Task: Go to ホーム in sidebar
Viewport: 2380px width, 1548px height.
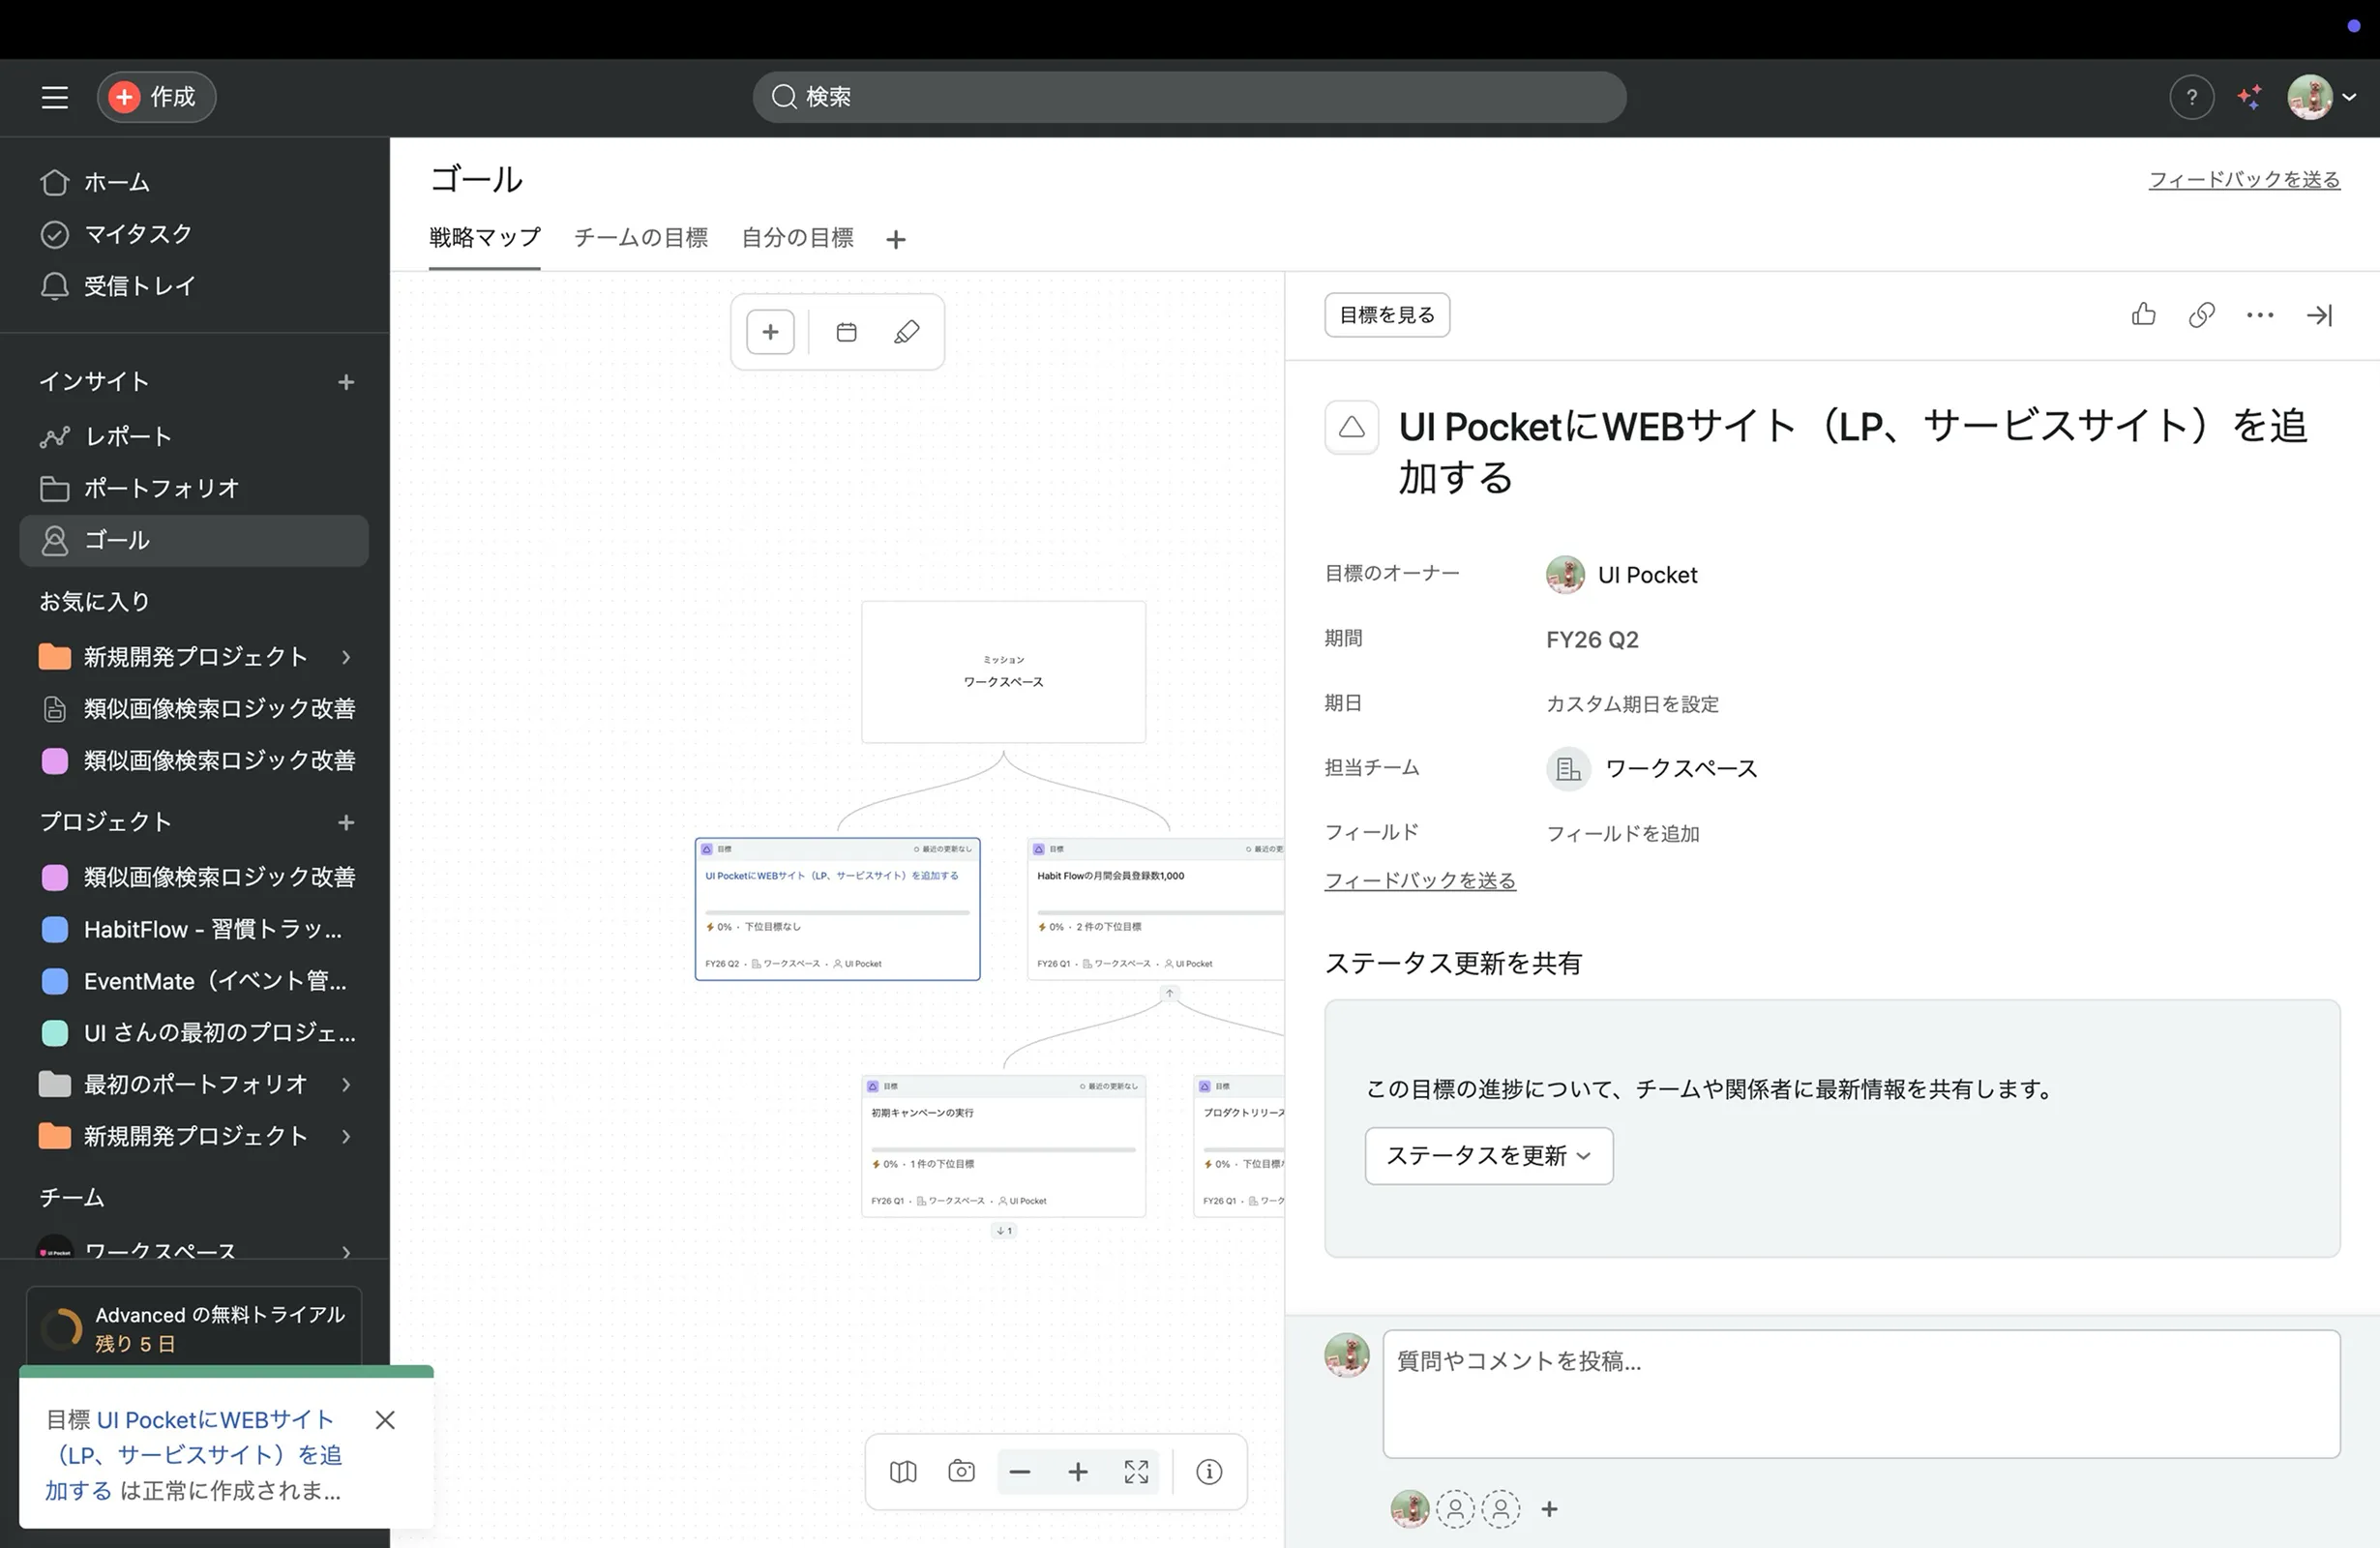Action: pyautogui.click(x=195, y=182)
